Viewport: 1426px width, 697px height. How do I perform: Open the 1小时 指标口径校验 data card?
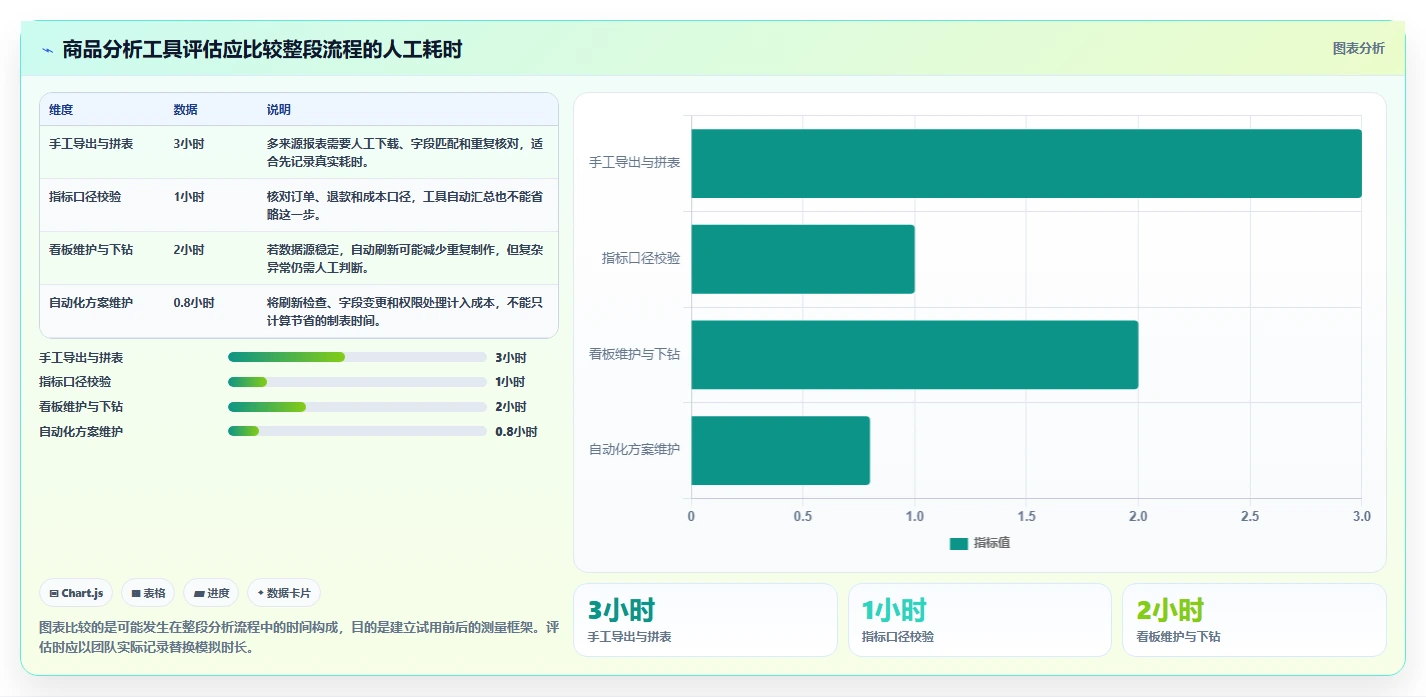pyautogui.click(x=980, y=620)
